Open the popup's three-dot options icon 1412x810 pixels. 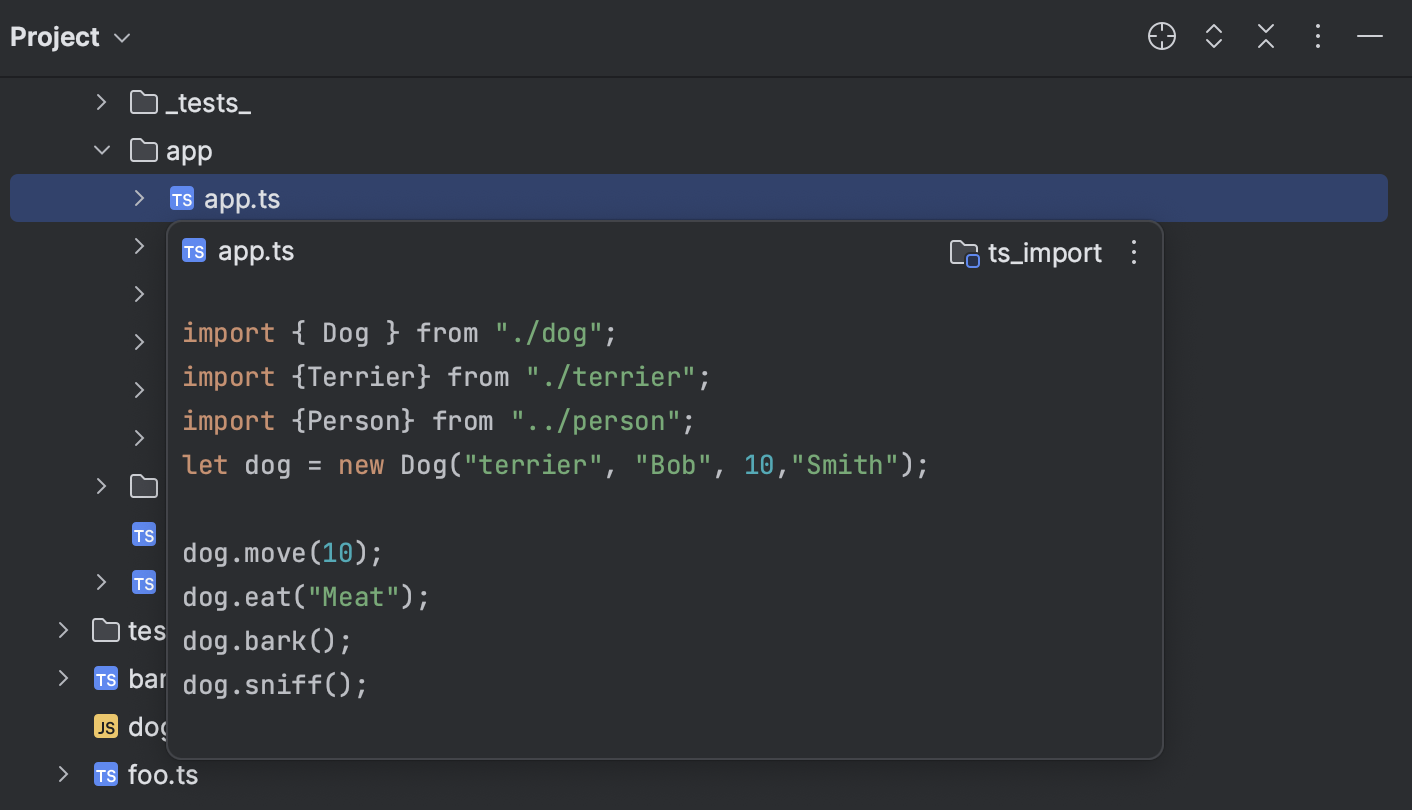(1134, 253)
